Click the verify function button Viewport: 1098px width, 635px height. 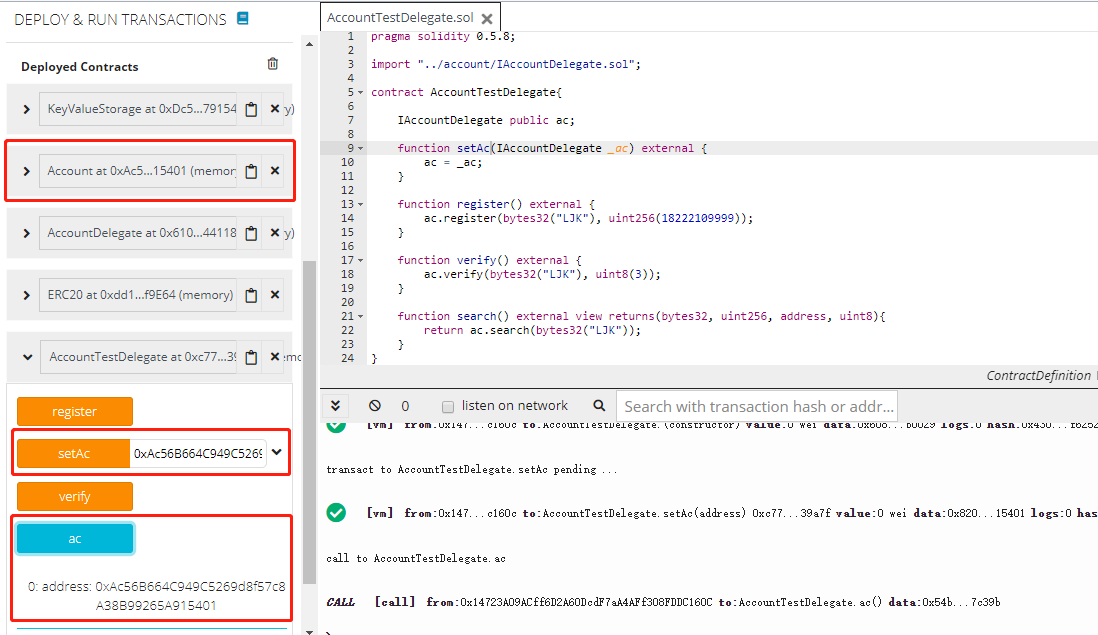point(75,496)
